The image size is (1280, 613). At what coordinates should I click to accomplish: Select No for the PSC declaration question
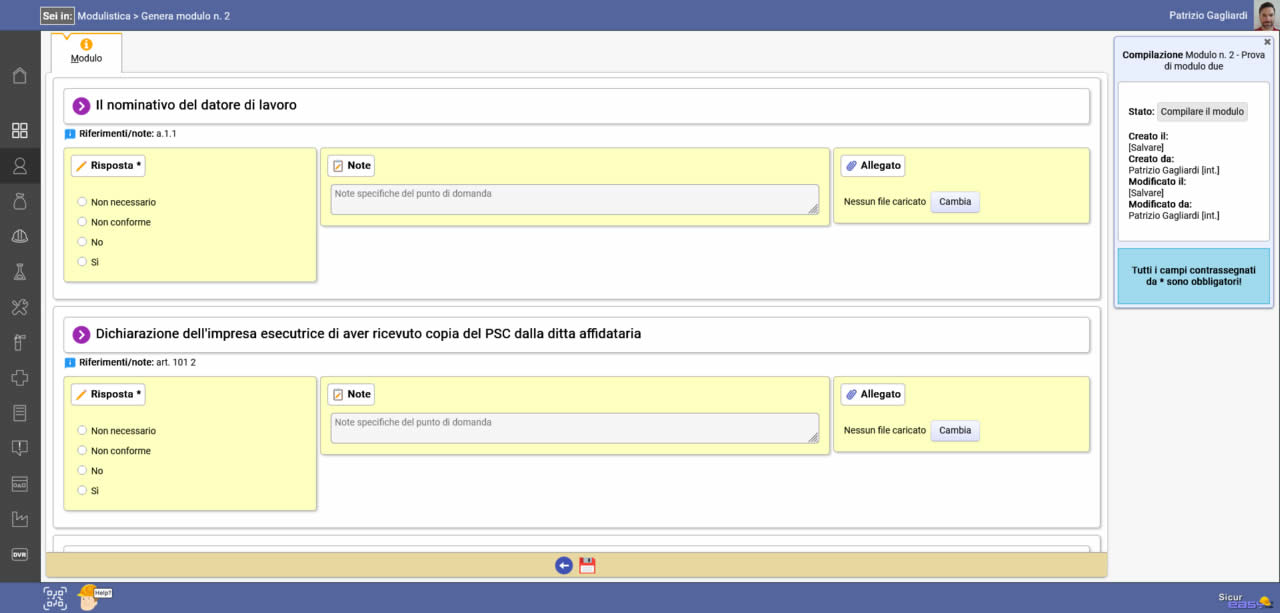click(82, 470)
